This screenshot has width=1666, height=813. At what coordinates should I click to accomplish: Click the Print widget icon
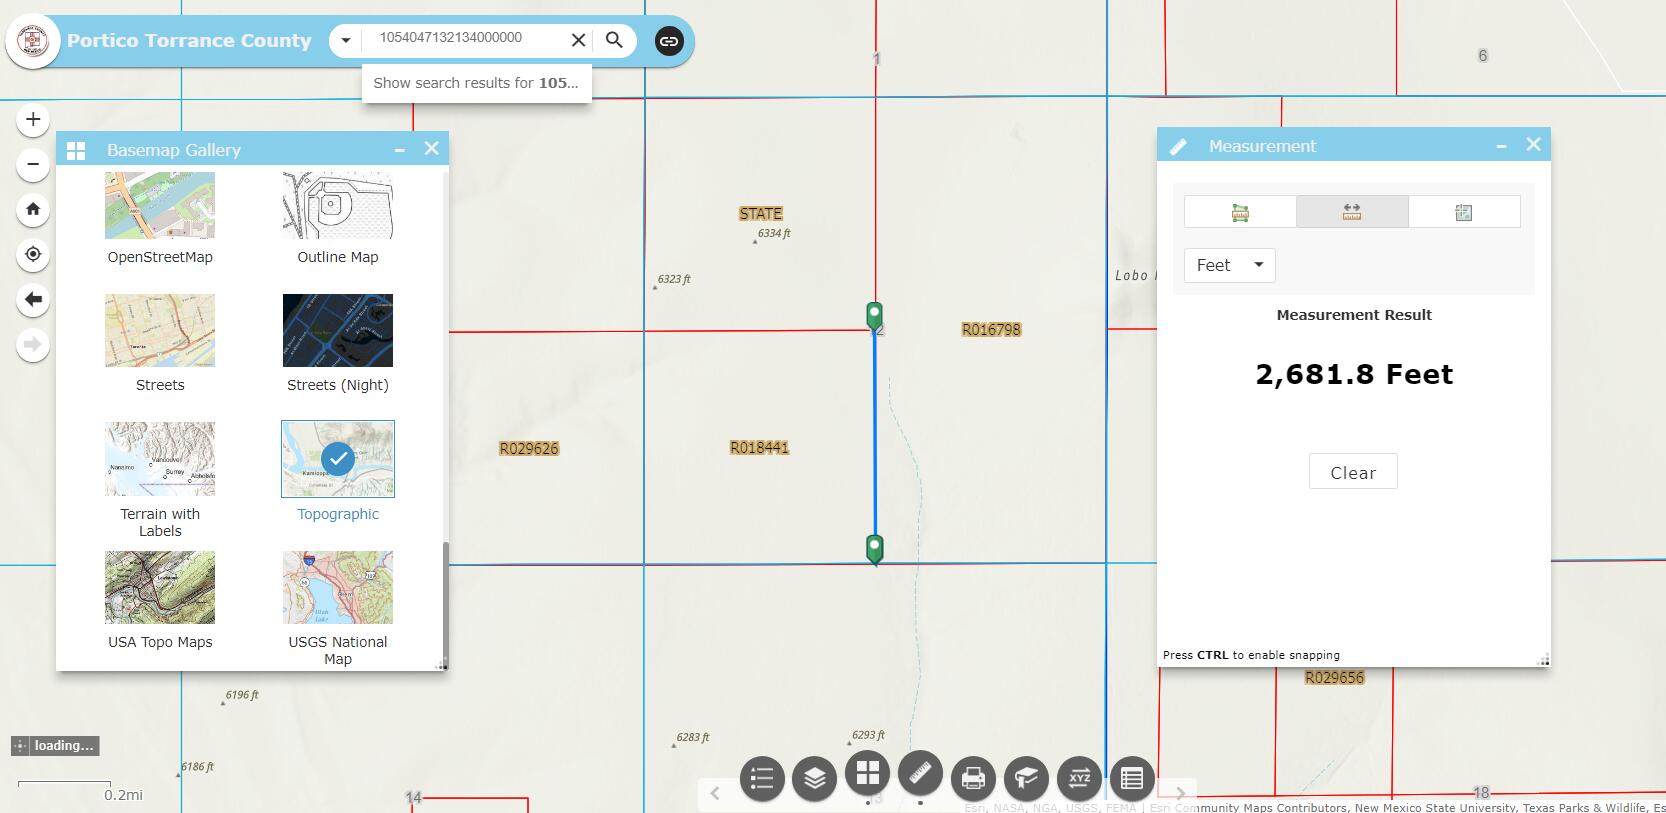tap(973, 777)
